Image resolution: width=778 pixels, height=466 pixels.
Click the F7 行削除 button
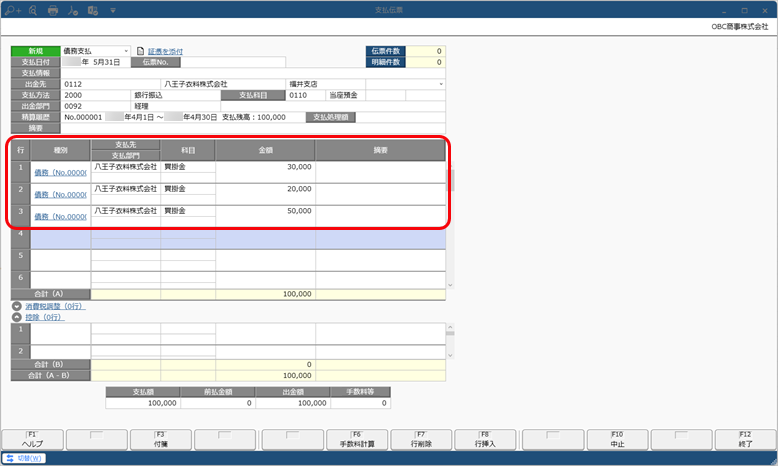pos(421,440)
